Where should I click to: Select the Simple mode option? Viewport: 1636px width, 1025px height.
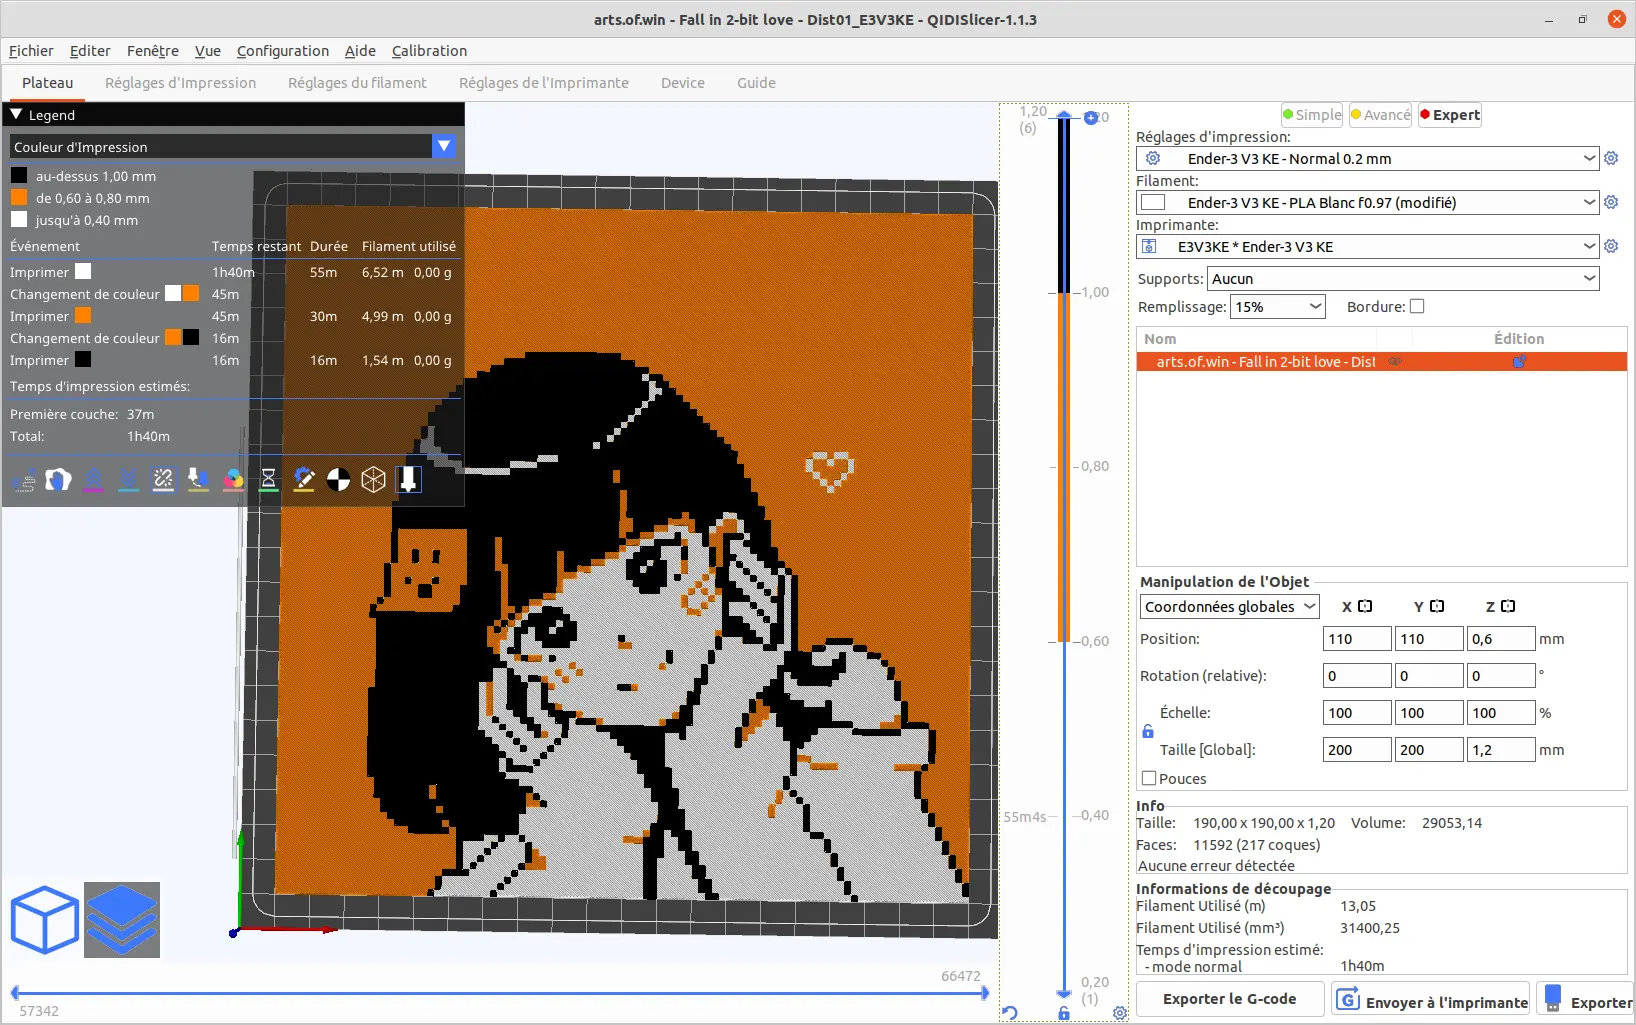1312,115
